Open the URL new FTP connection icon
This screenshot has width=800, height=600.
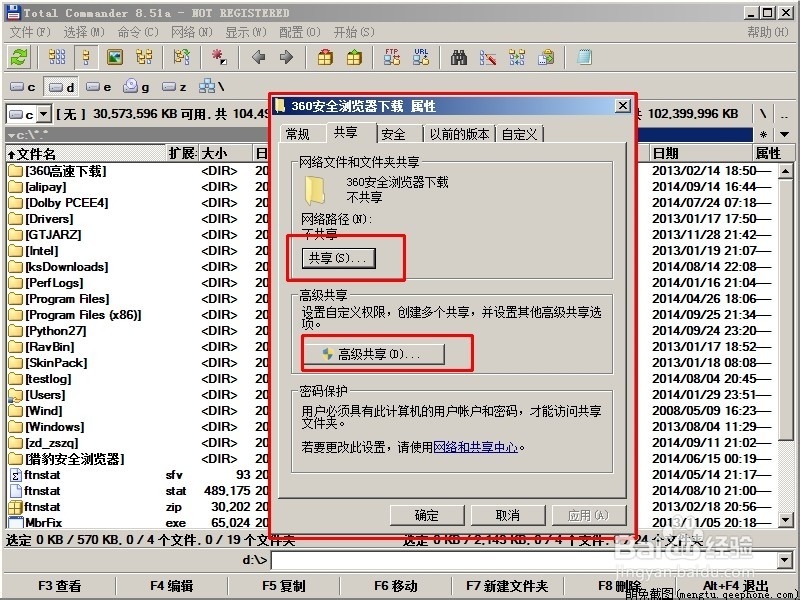point(421,57)
